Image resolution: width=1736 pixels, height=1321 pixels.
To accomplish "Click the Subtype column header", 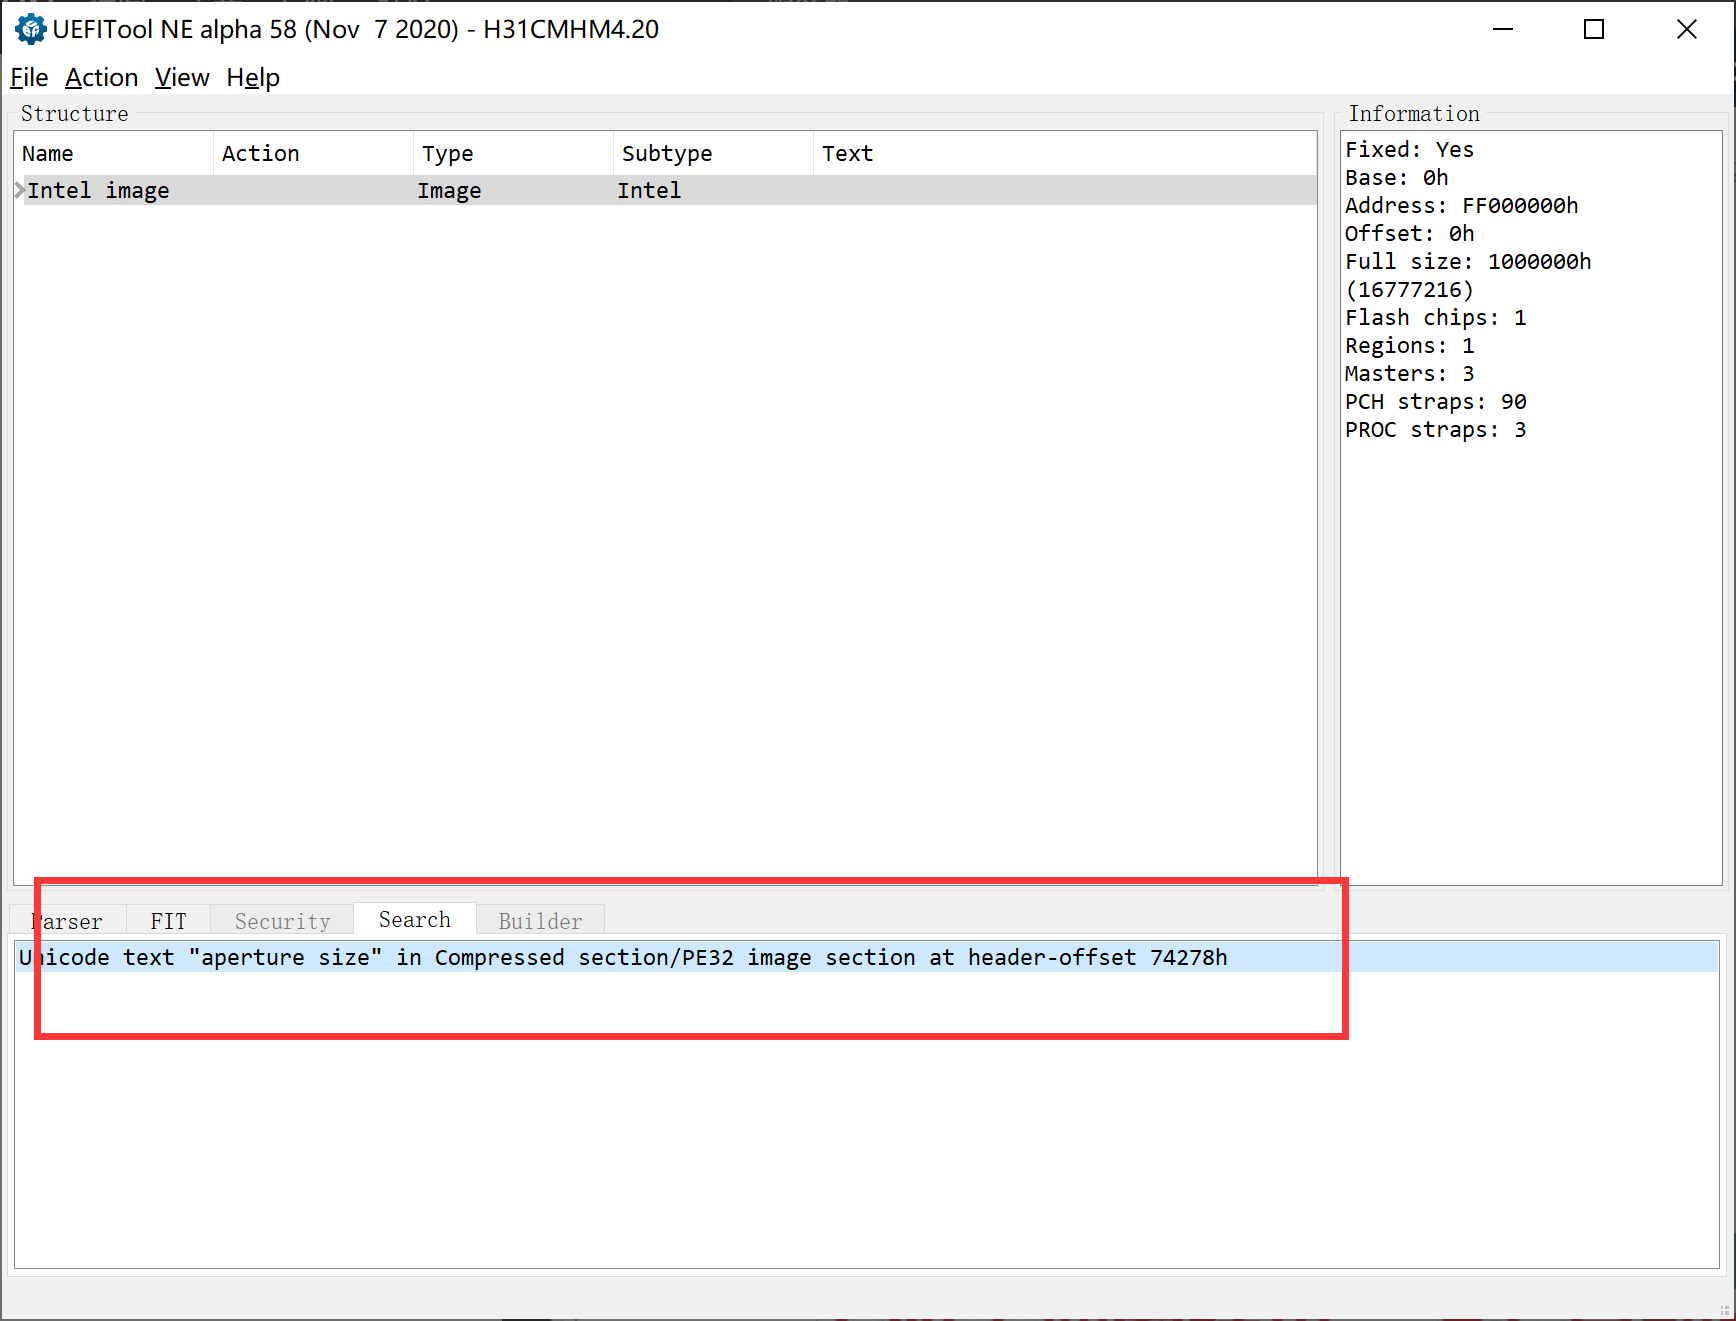I will (666, 154).
